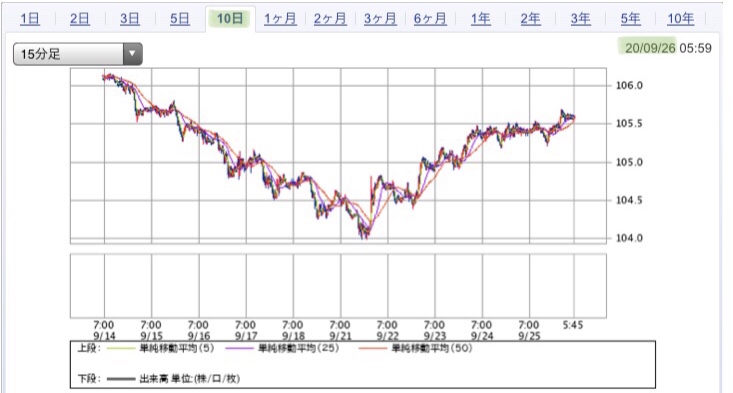Click the 単純移動平均(25) legend entry
Image resolution: width=733 pixels, height=393 pixels.
pyautogui.click(x=298, y=348)
